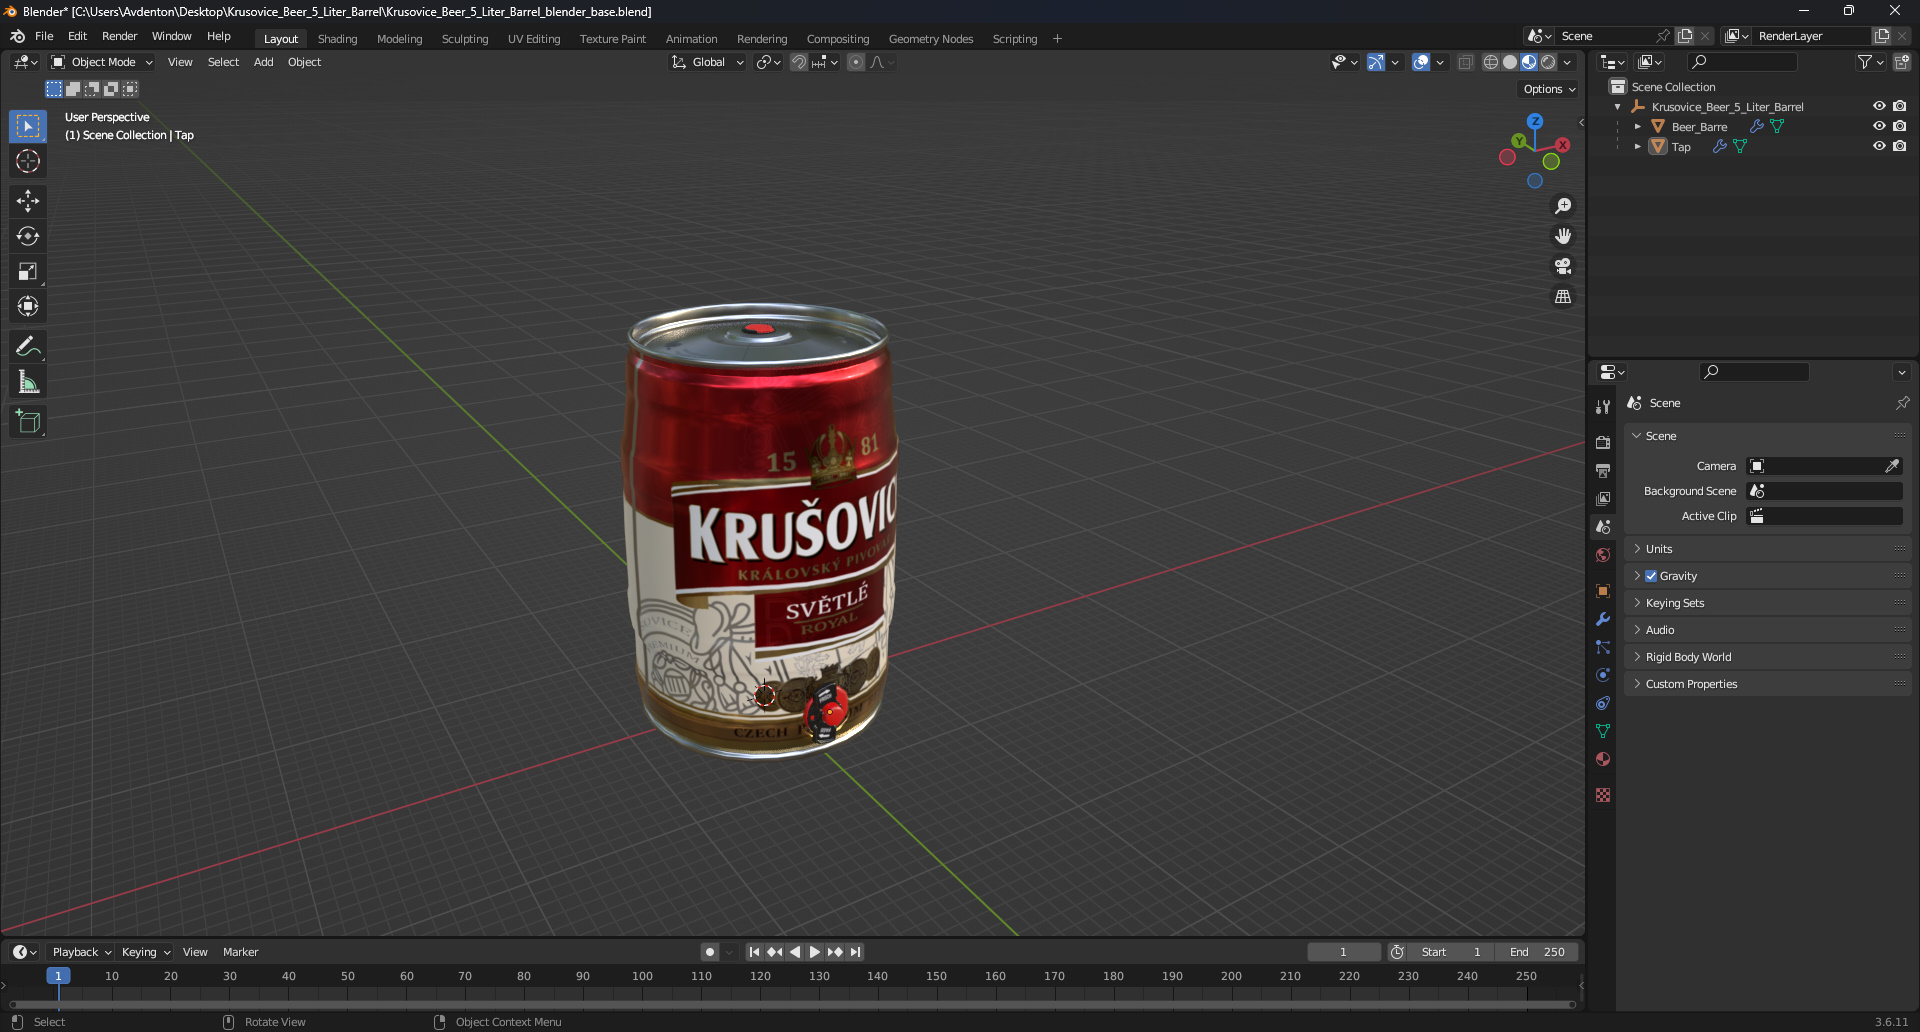1920x1032 pixels.
Task: Switch to the UV Editing workspace tab
Action: pos(534,39)
